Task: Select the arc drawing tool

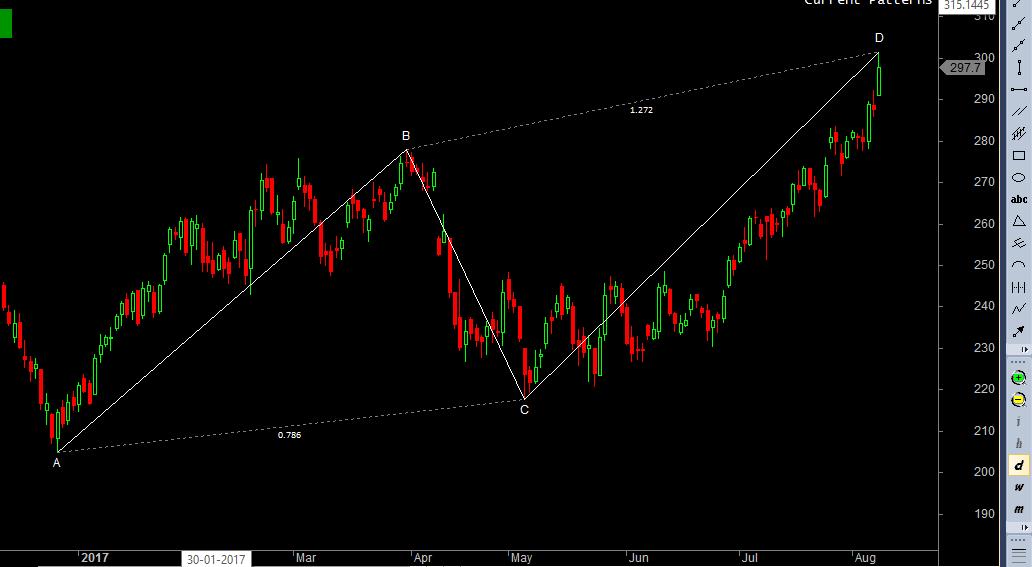Action: point(1019,265)
